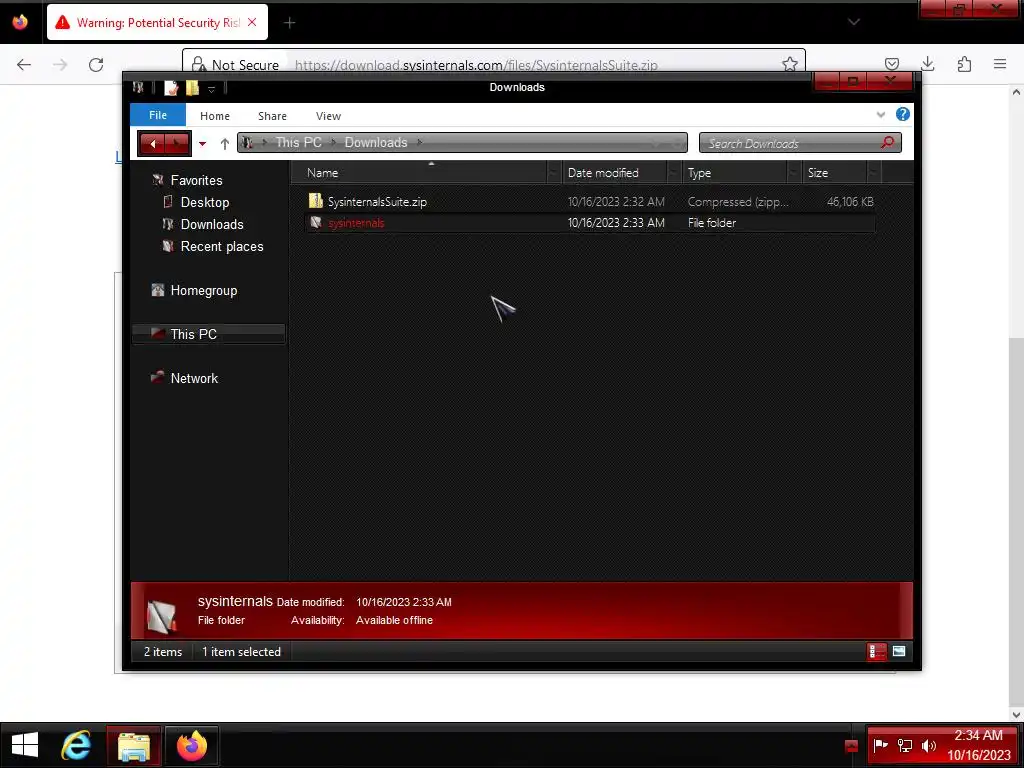Open the Size column filter dropdown

click(874, 173)
